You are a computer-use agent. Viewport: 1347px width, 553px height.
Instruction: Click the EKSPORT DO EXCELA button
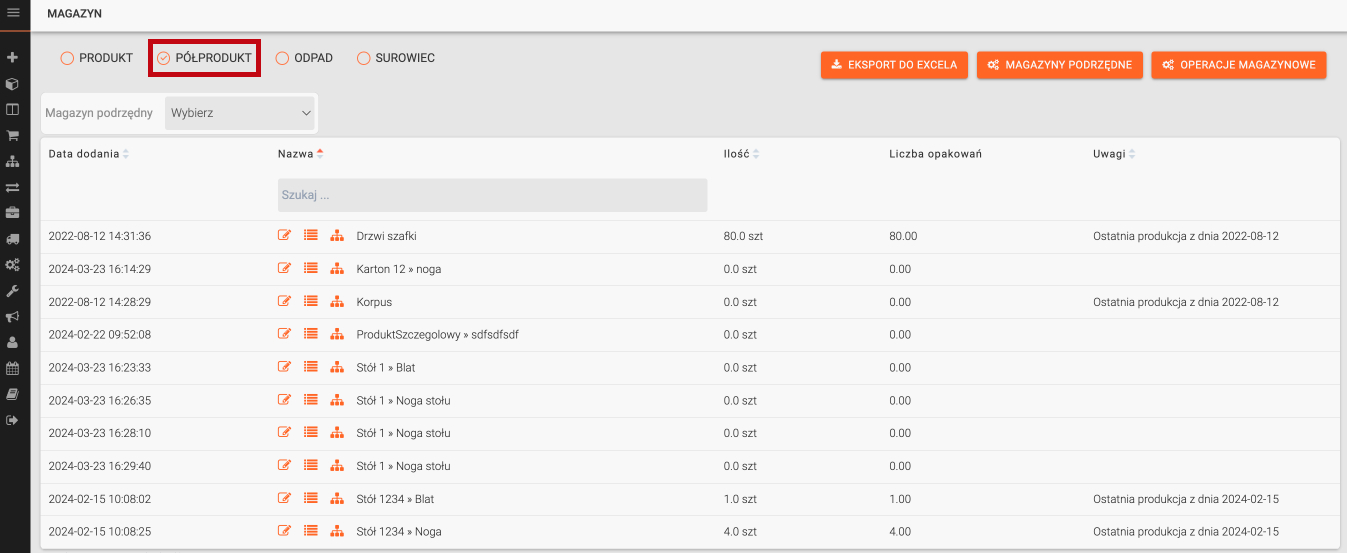(894, 65)
